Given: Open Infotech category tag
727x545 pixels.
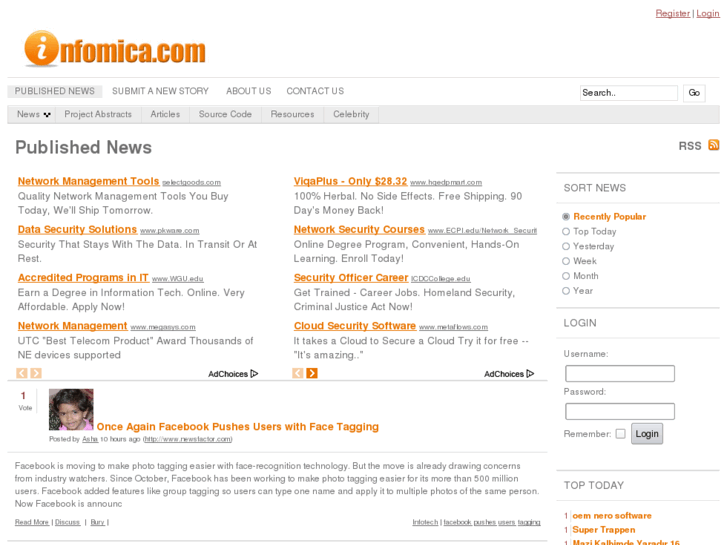Looking at the screenshot, I should 425,522.
